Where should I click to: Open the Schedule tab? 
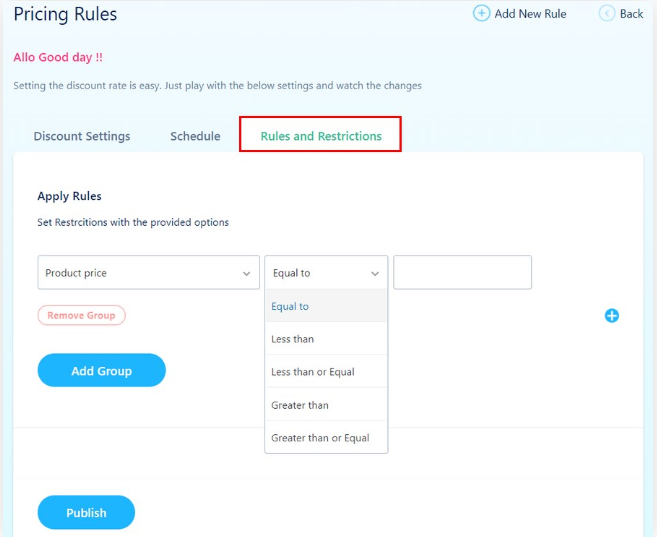(195, 136)
